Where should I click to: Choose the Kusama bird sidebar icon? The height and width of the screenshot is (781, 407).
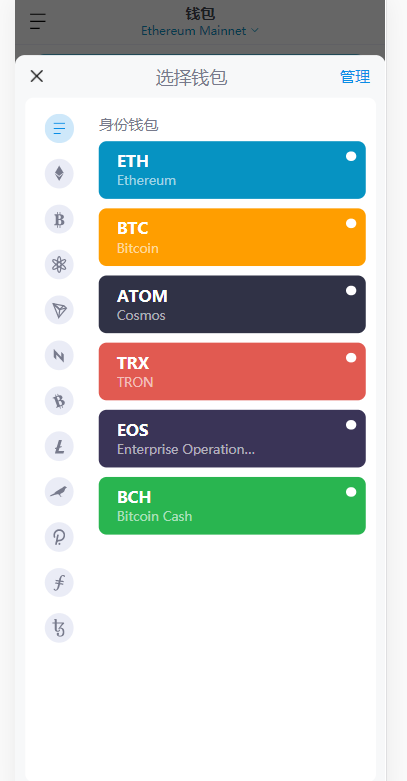pyautogui.click(x=59, y=492)
